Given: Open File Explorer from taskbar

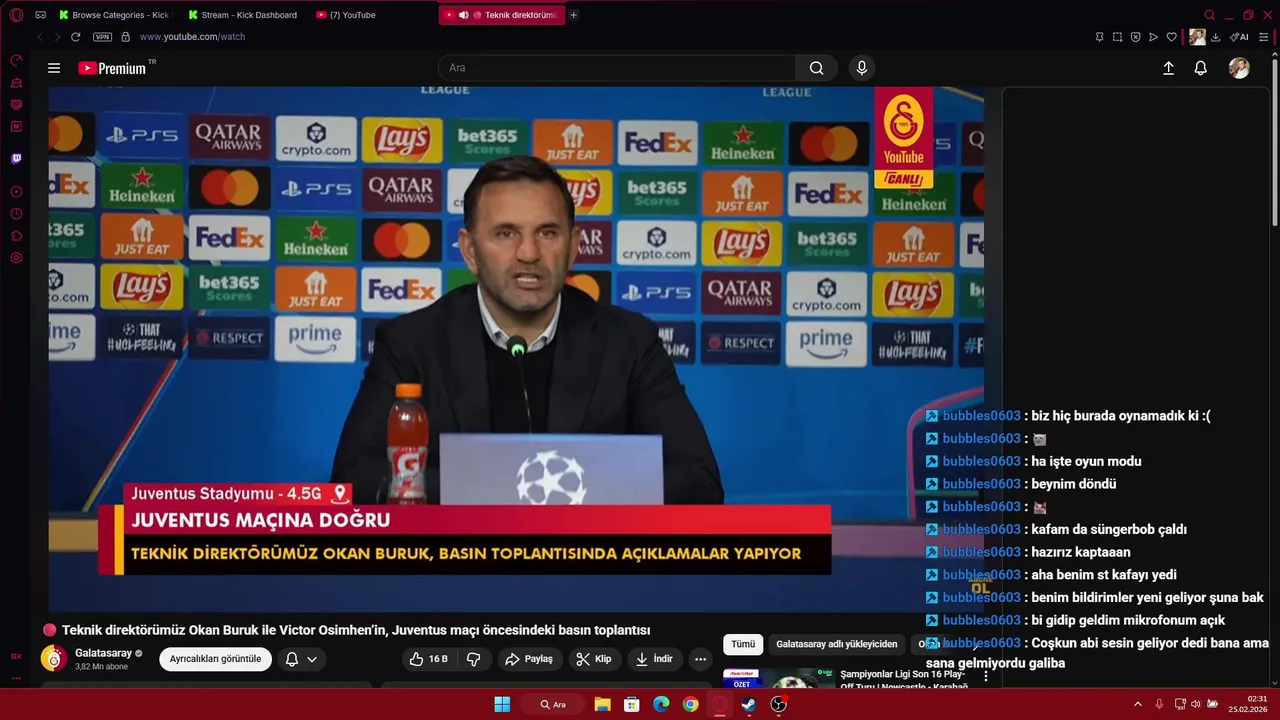Looking at the screenshot, I should pos(603,704).
